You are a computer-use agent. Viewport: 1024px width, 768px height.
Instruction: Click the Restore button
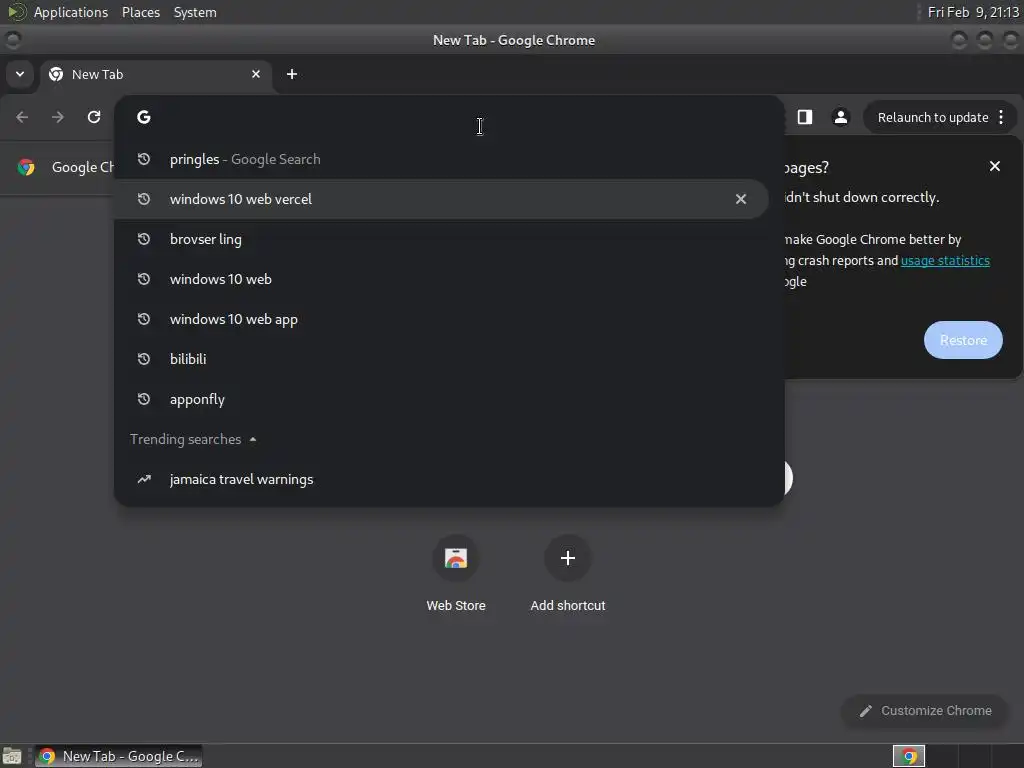click(963, 340)
